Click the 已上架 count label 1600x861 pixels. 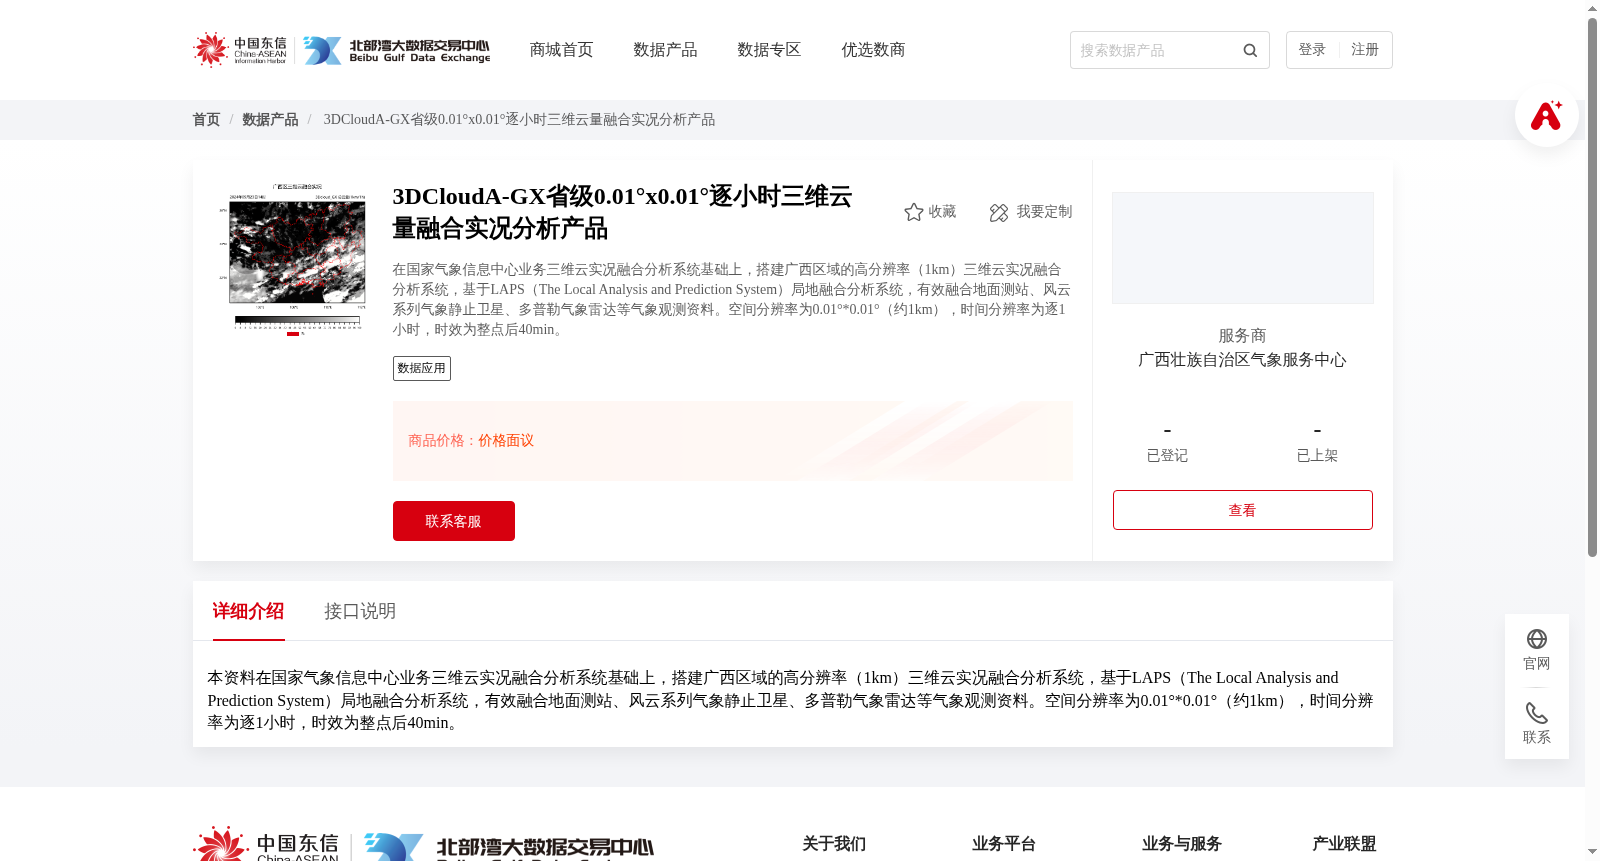1317,456
